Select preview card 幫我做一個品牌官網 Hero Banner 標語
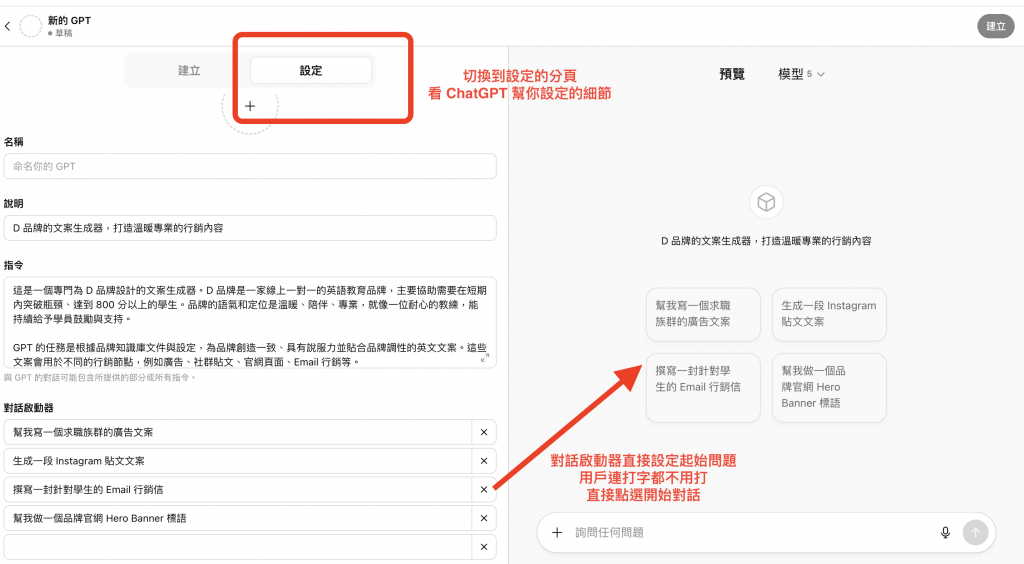 pyautogui.click(x=829, y=388)
